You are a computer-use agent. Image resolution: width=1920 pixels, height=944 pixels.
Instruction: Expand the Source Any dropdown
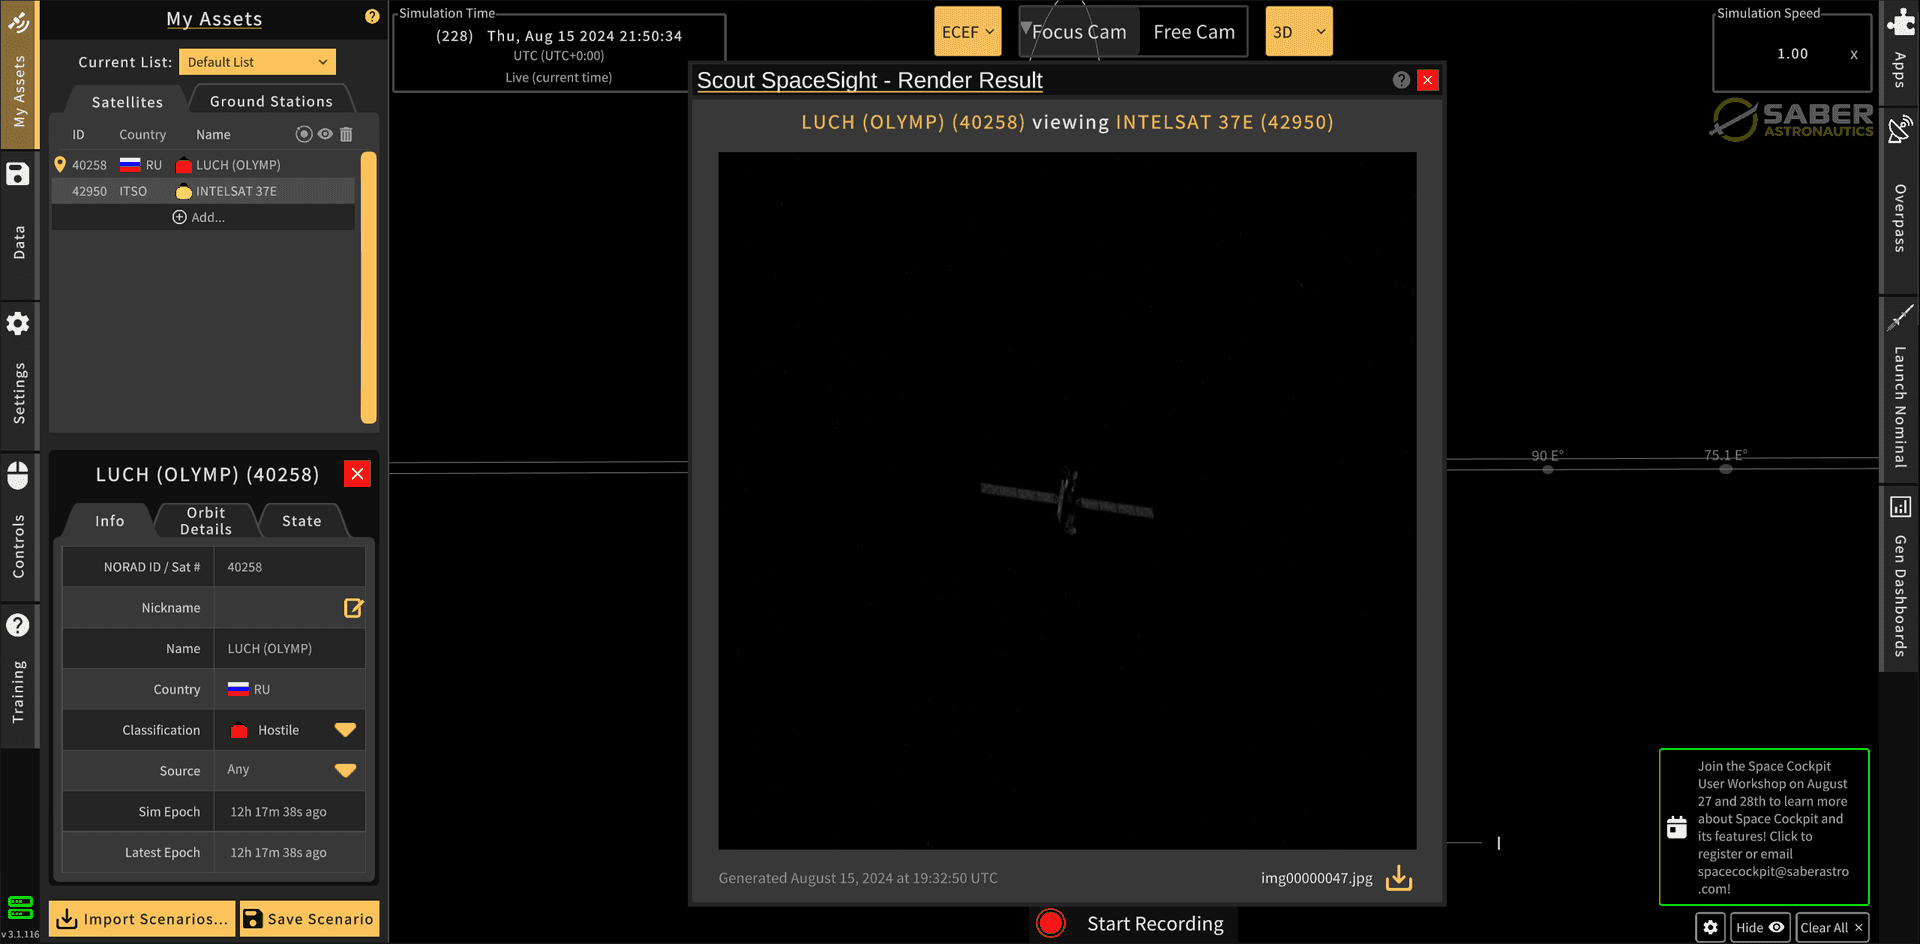coord(345,770)
